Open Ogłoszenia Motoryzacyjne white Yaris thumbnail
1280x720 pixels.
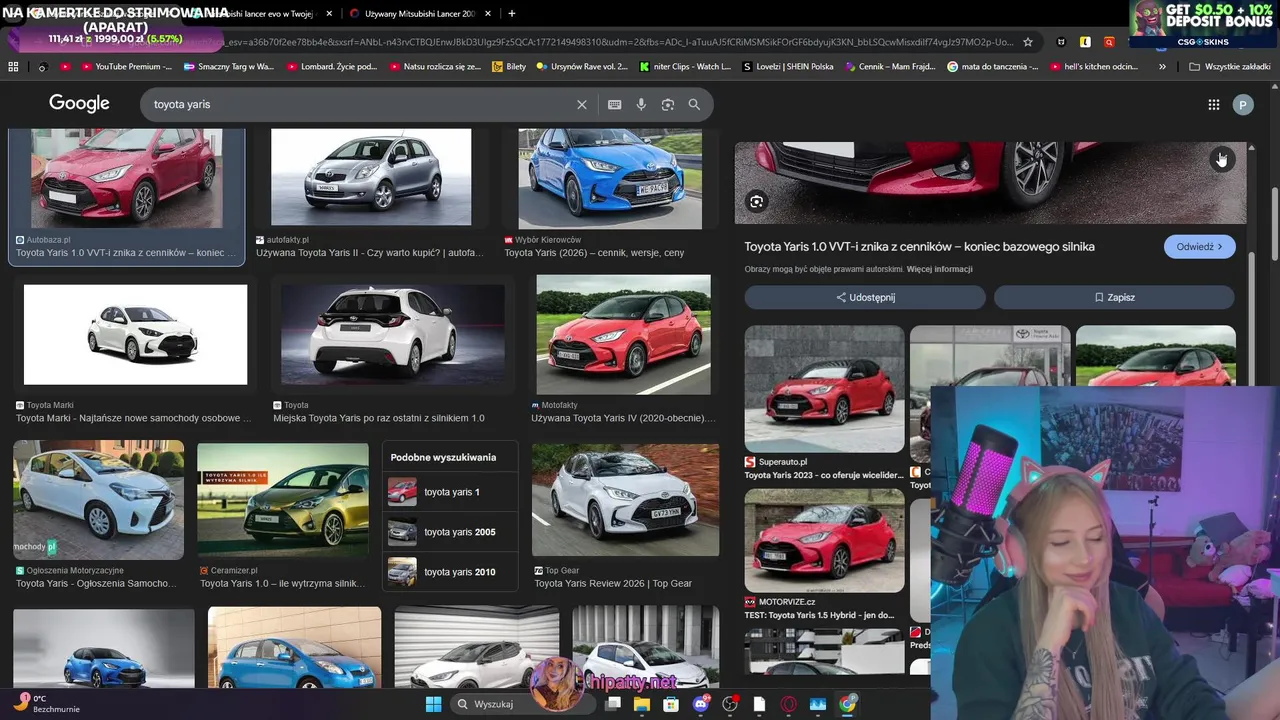(x=98, y=500)
